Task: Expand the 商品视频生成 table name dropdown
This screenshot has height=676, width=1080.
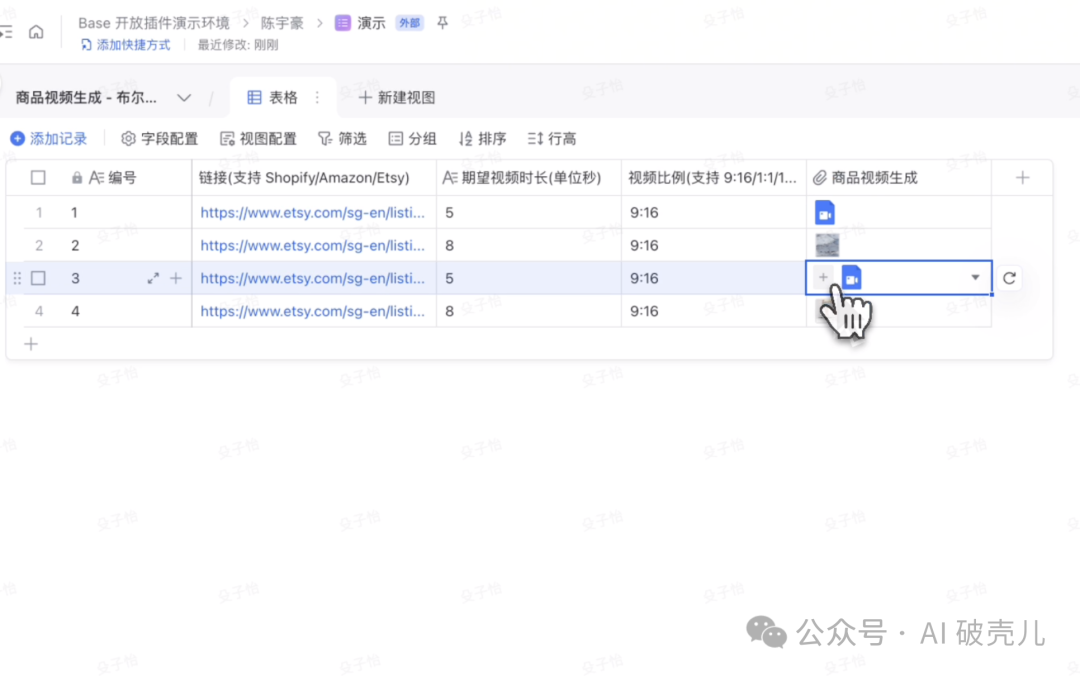Action: (184, 97)
